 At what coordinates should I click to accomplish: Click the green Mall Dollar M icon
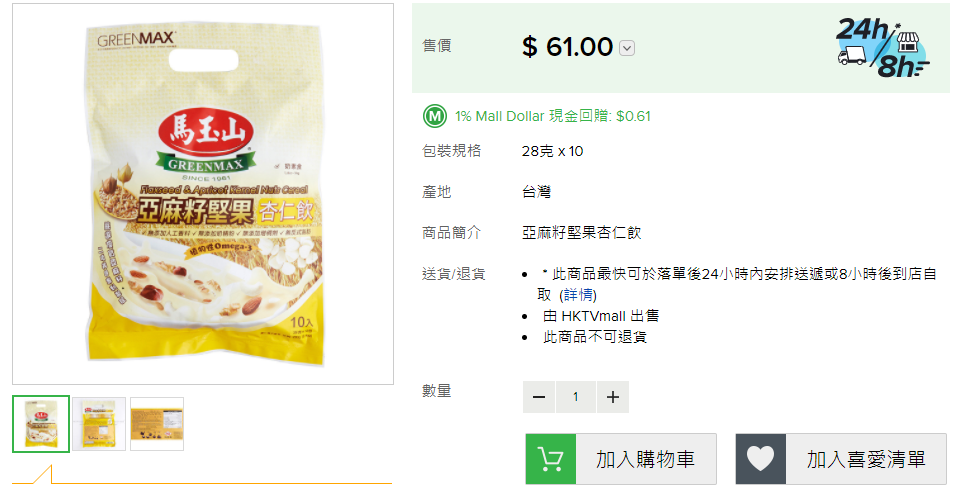[435, 115]
